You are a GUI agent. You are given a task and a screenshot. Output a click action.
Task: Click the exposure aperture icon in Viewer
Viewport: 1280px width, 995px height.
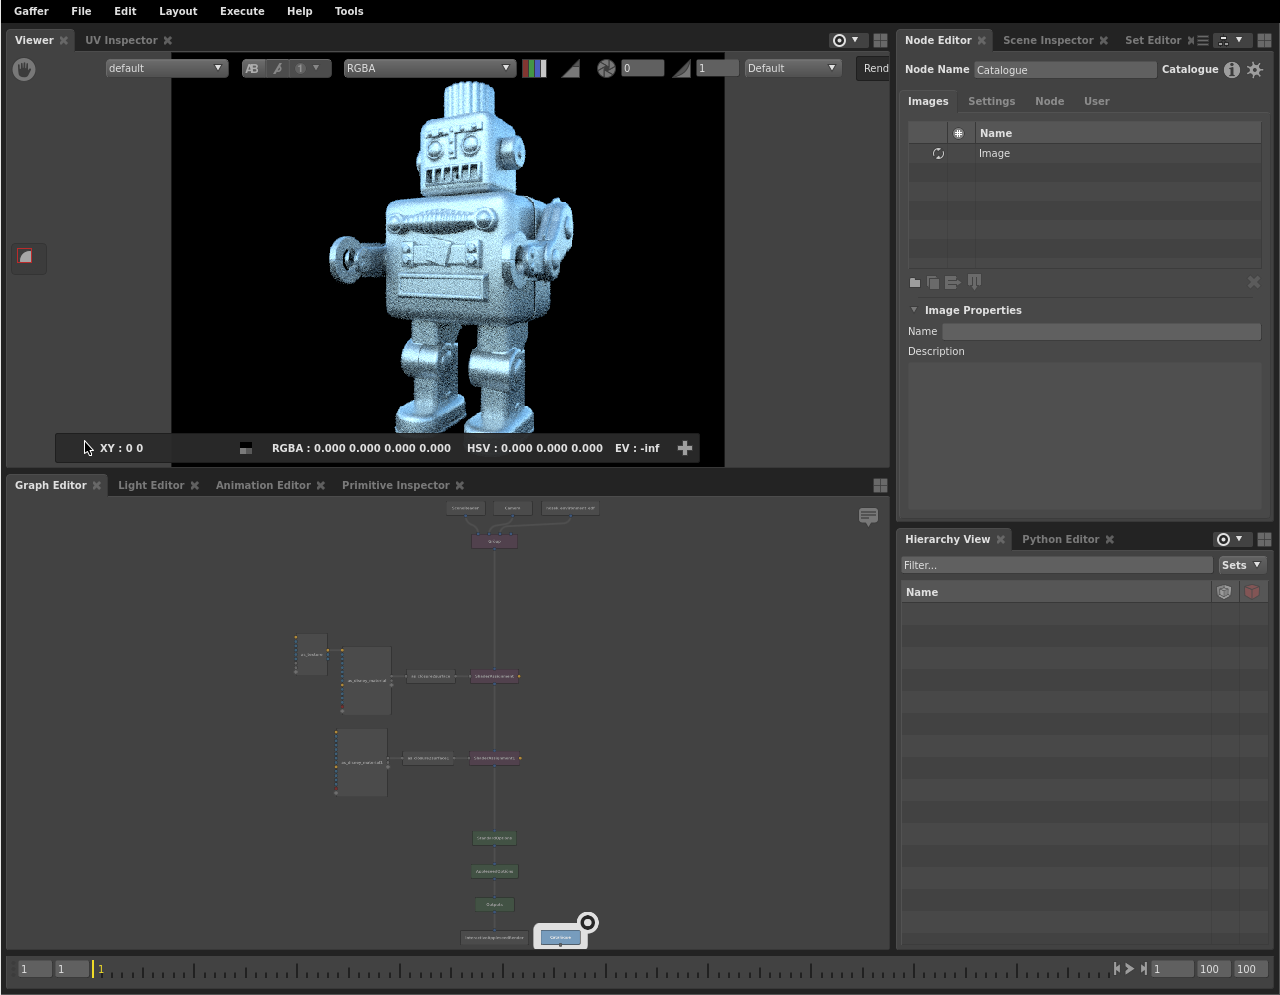tap(606, 68)
